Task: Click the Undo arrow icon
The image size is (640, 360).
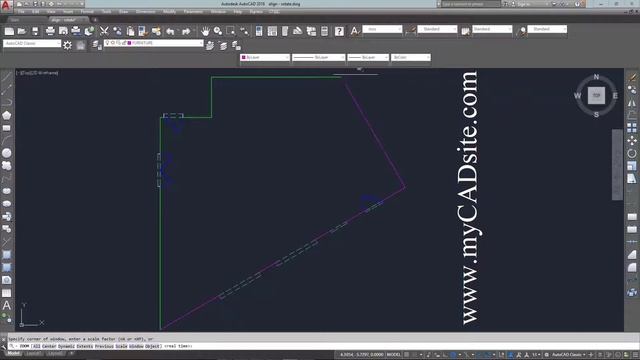Action: [170, 31]
